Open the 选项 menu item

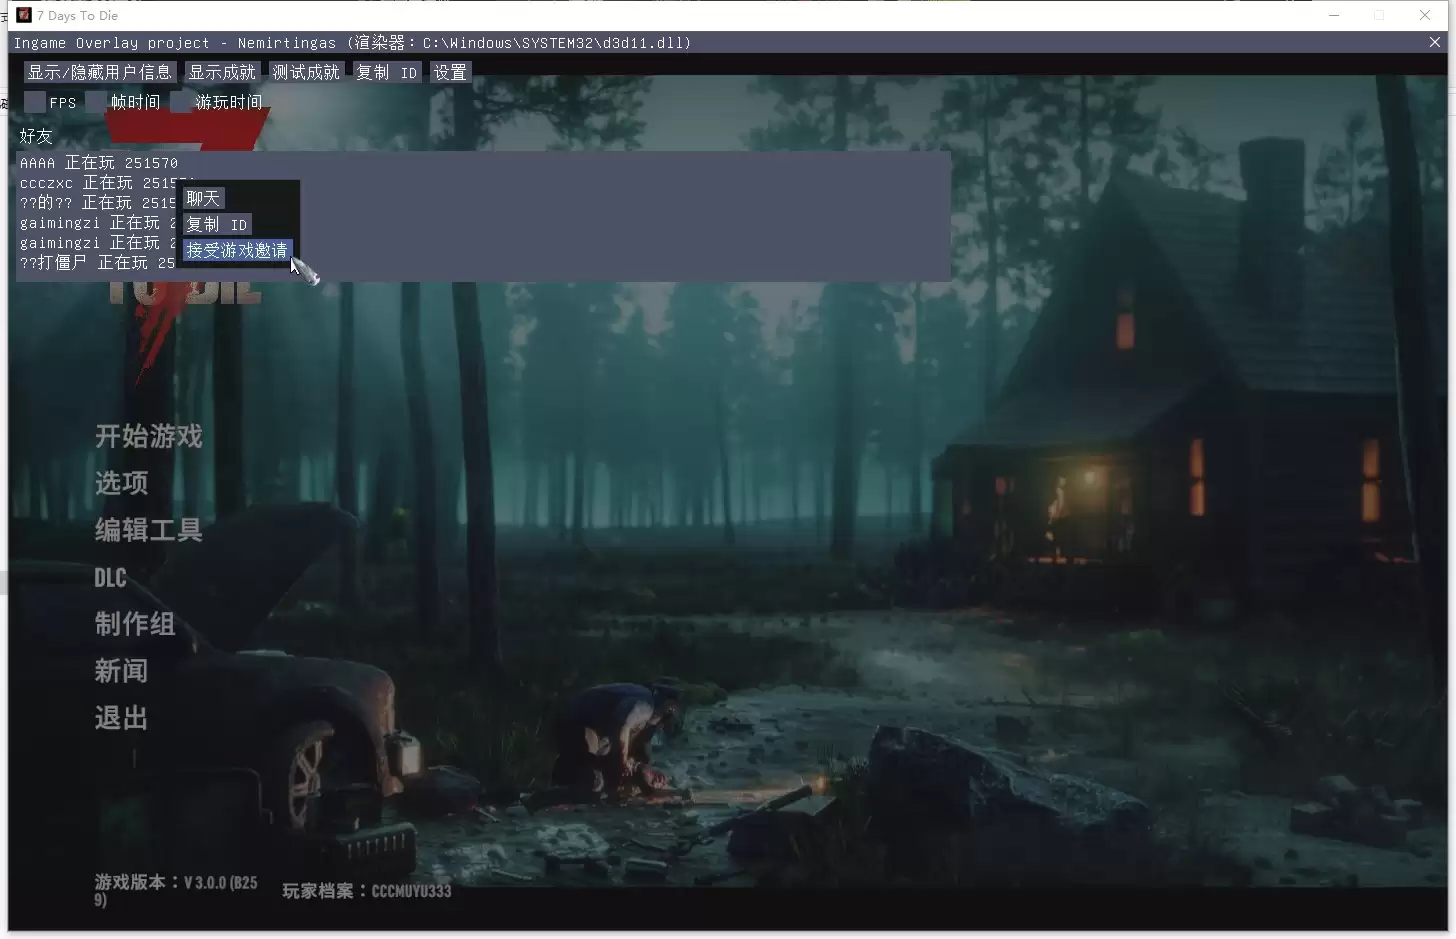coord(121,483)
